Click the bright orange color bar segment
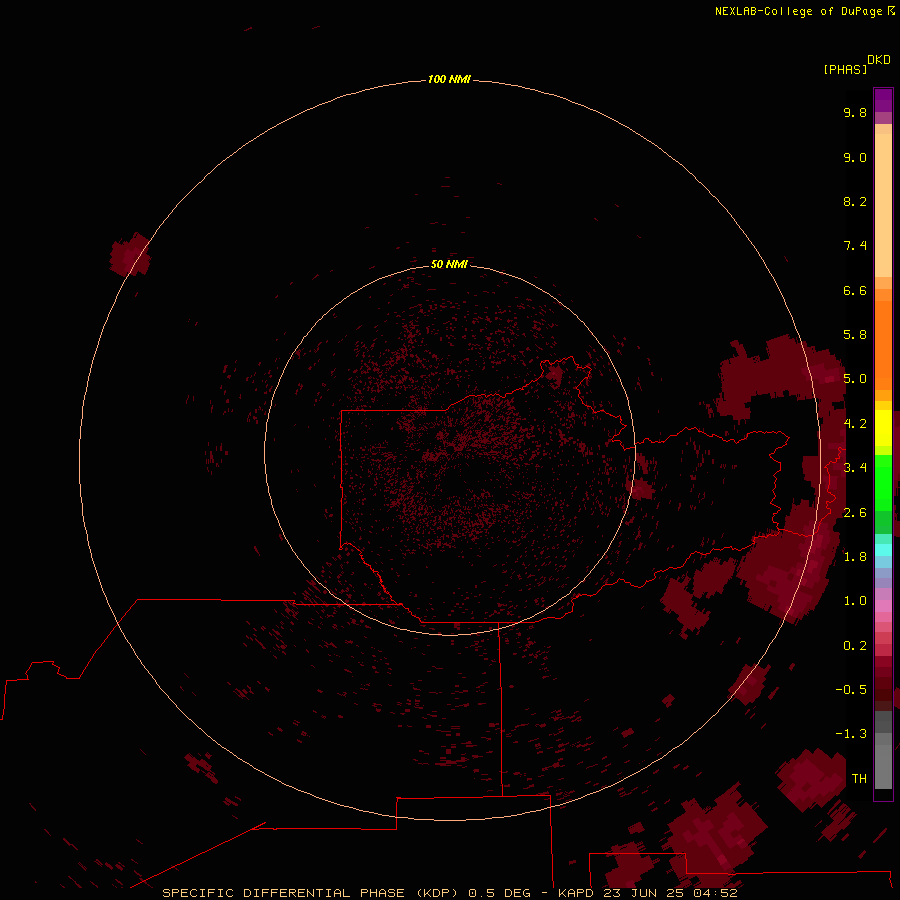900x900 pixels. [x=883, y=345]
